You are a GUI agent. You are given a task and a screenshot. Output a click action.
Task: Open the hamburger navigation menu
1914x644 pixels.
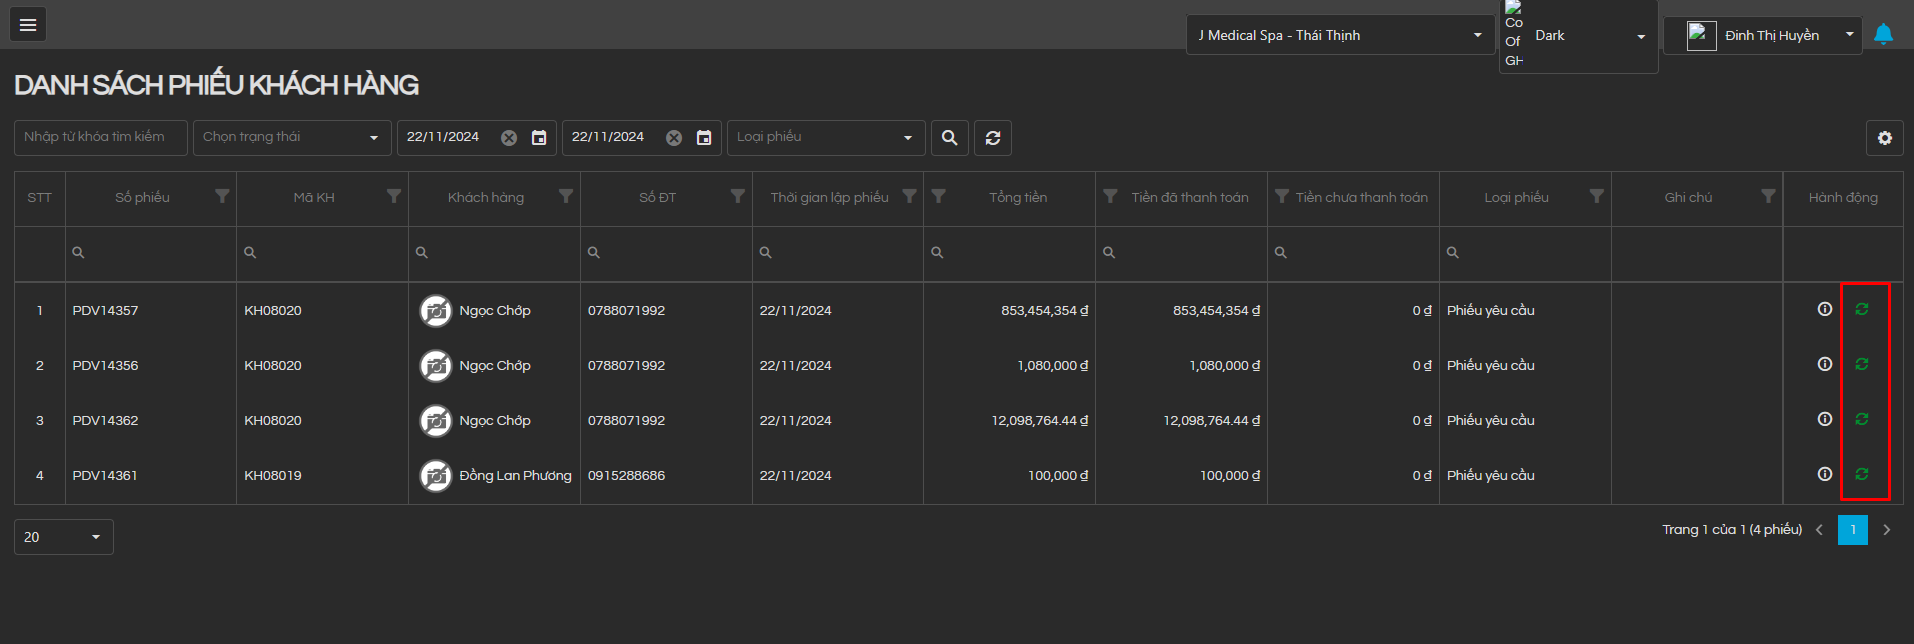(28, 25)
